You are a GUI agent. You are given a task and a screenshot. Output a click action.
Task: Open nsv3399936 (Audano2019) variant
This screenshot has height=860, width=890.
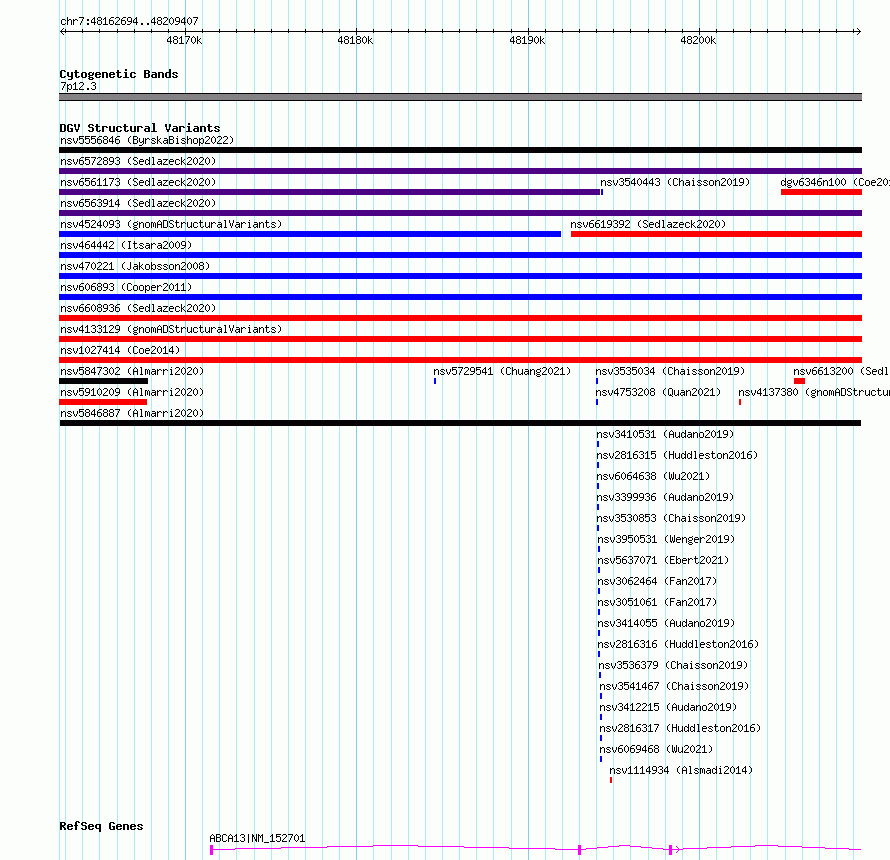pos(665,497)
